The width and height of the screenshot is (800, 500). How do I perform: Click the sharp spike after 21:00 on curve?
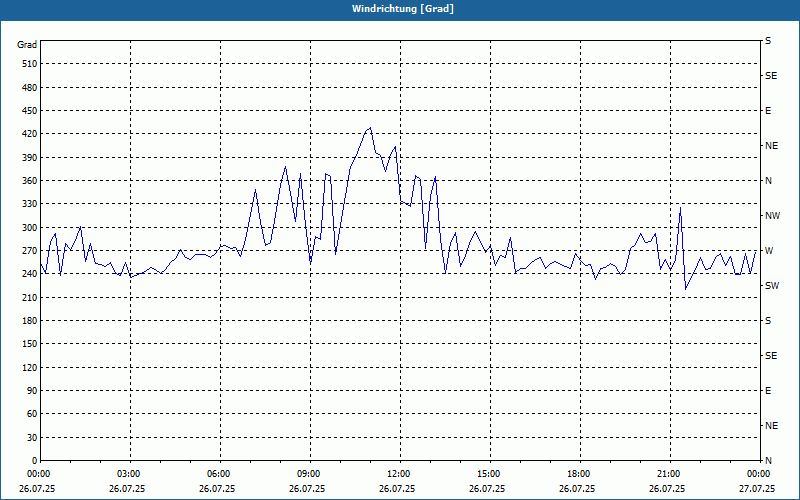[x=680, y=208]
